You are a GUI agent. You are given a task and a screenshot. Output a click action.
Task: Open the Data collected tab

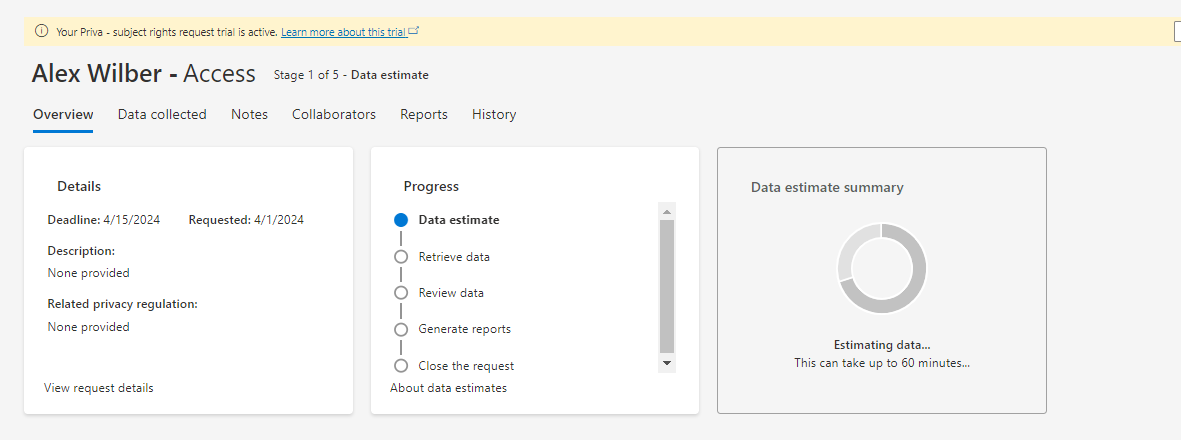click(162, 115)
